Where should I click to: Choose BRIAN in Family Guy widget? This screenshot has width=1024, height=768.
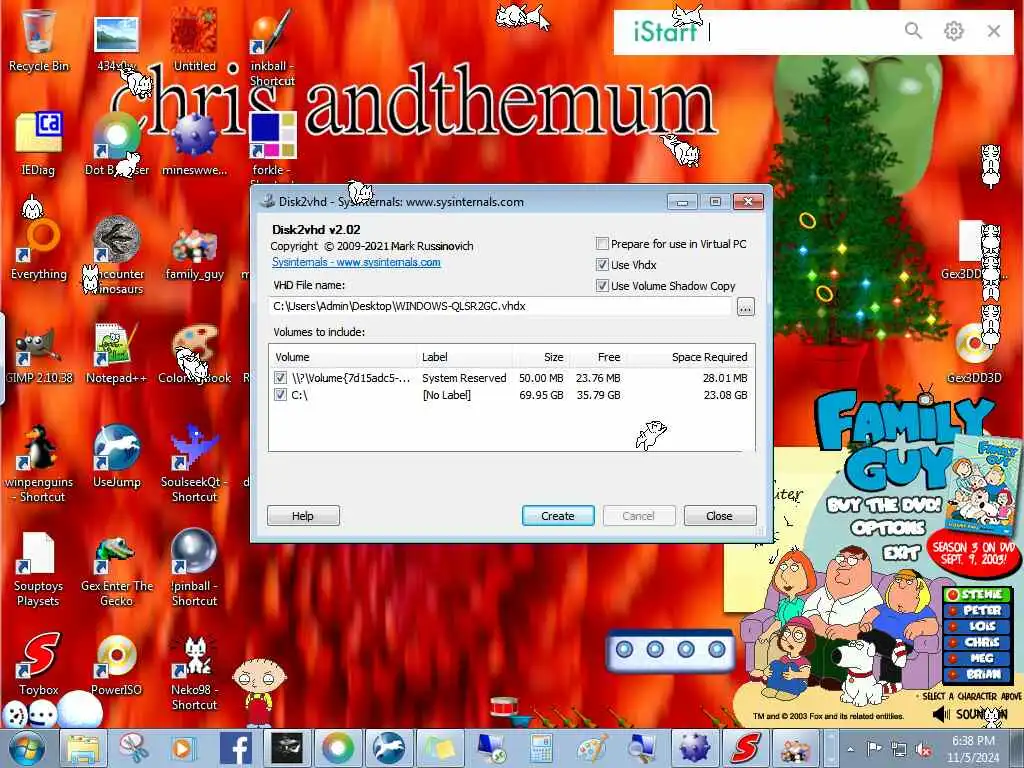click(x=977, y=674)
